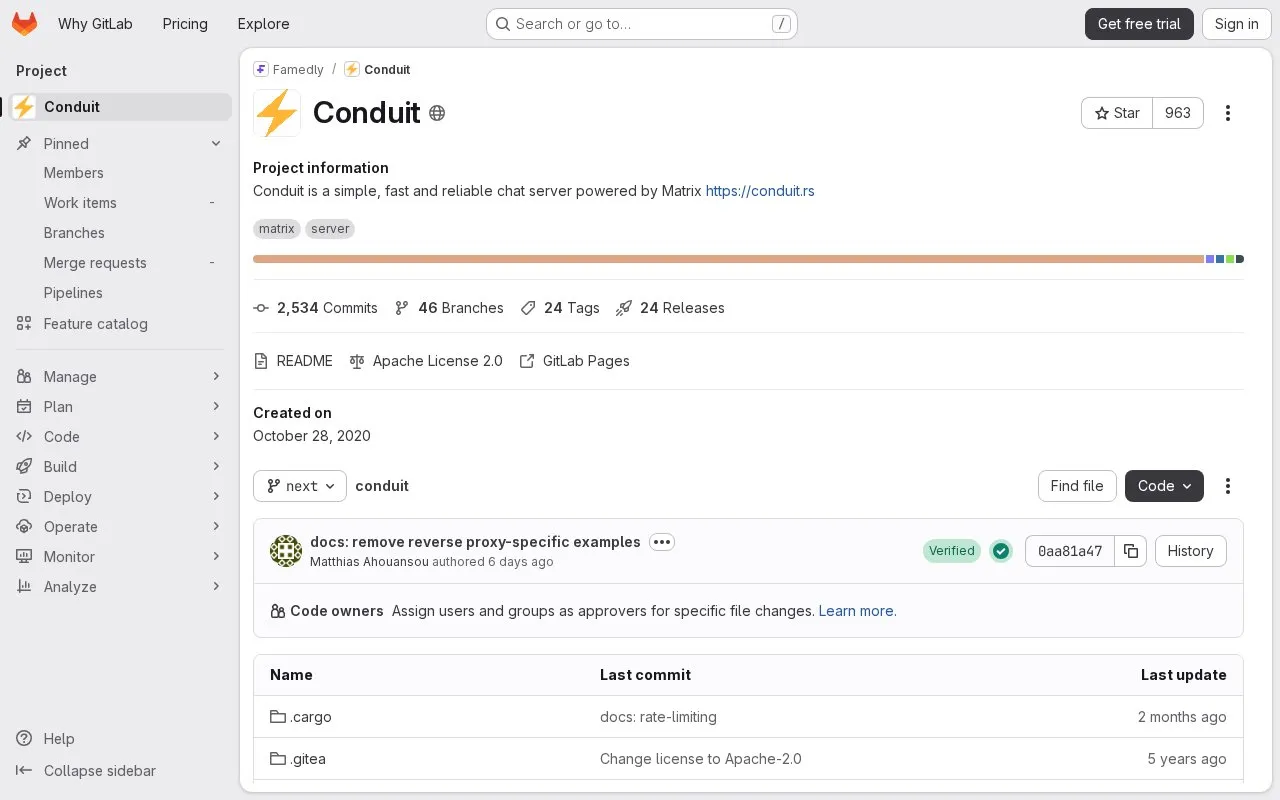Image resolution: width=1280 pixels, height=800 pixels.
Task: Open the https://conduit.rs link
Action: pos(760,191)
